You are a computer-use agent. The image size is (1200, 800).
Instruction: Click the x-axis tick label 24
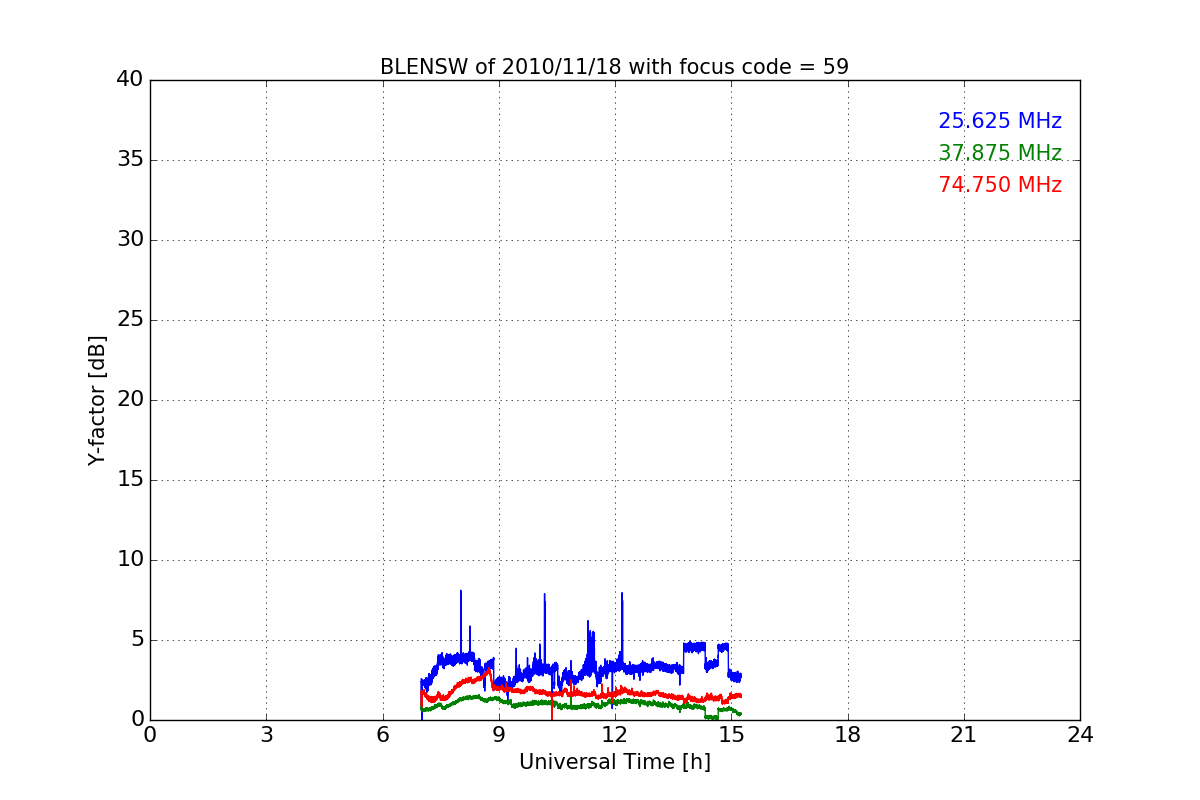pos(1080,735)
